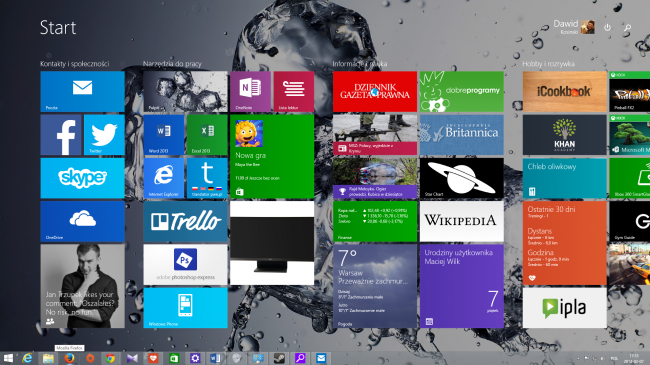This screenshot has width=650, height=365.
Task: Launch the iCookbook tile
Action: 565,92
